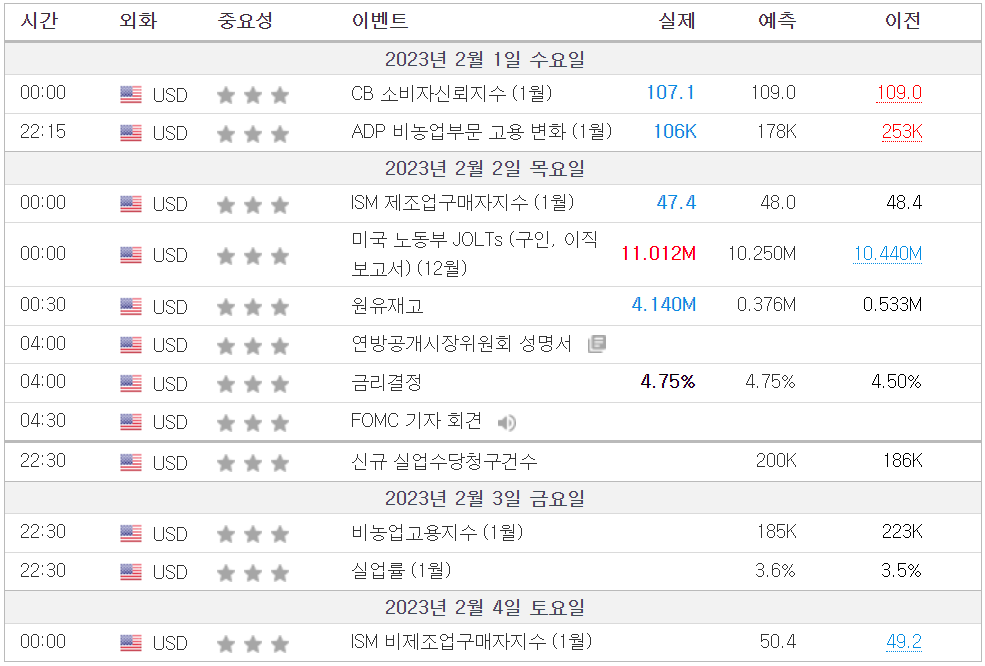
Task: Select US flag in ISM 제조업구매자지수 row
Action: [x=131, y=204]
